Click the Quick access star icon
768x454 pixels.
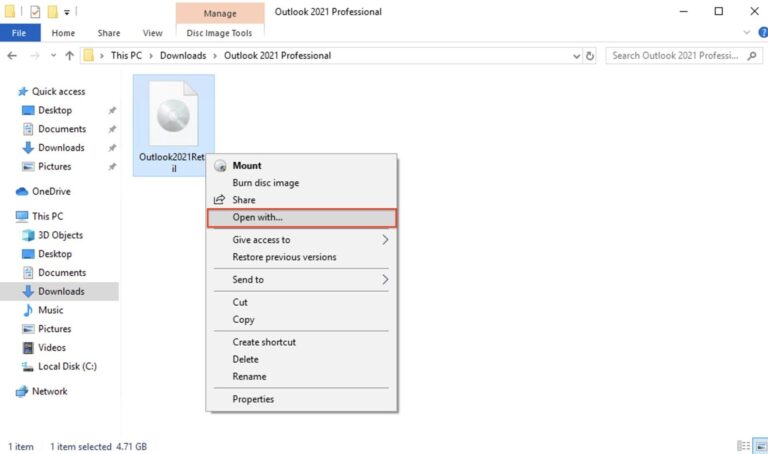point(23,92)
